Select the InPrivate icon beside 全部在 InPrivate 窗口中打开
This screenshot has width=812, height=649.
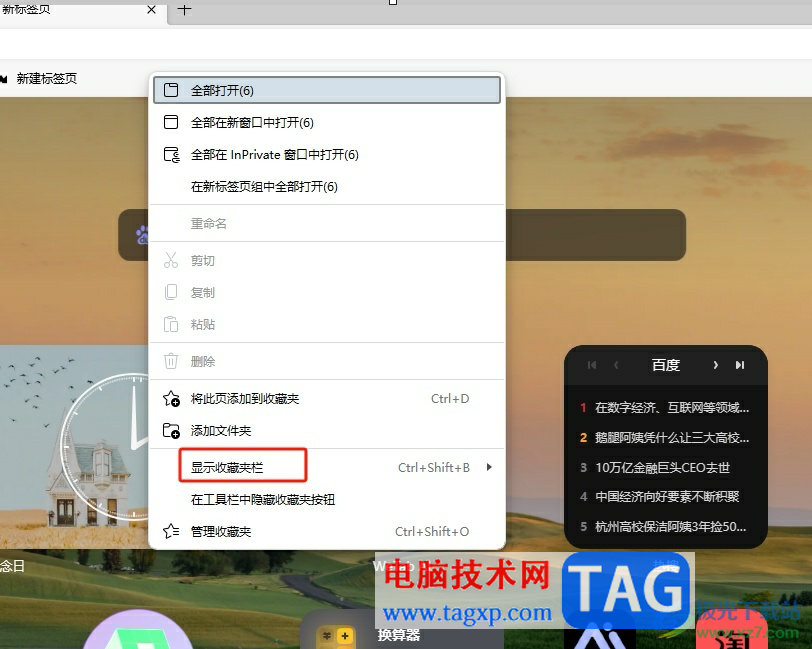coord(173,154)
